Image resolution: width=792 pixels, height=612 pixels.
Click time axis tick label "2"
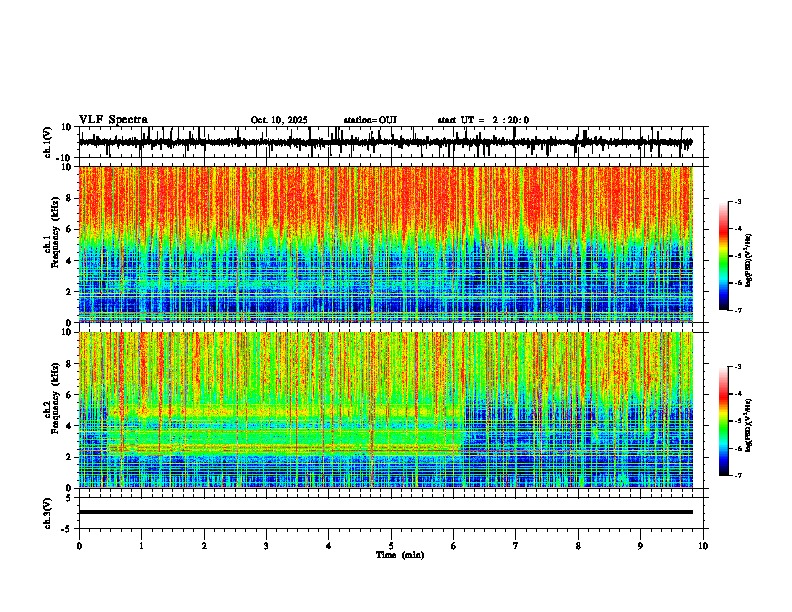pyautogui.click(x=204, y=546)
